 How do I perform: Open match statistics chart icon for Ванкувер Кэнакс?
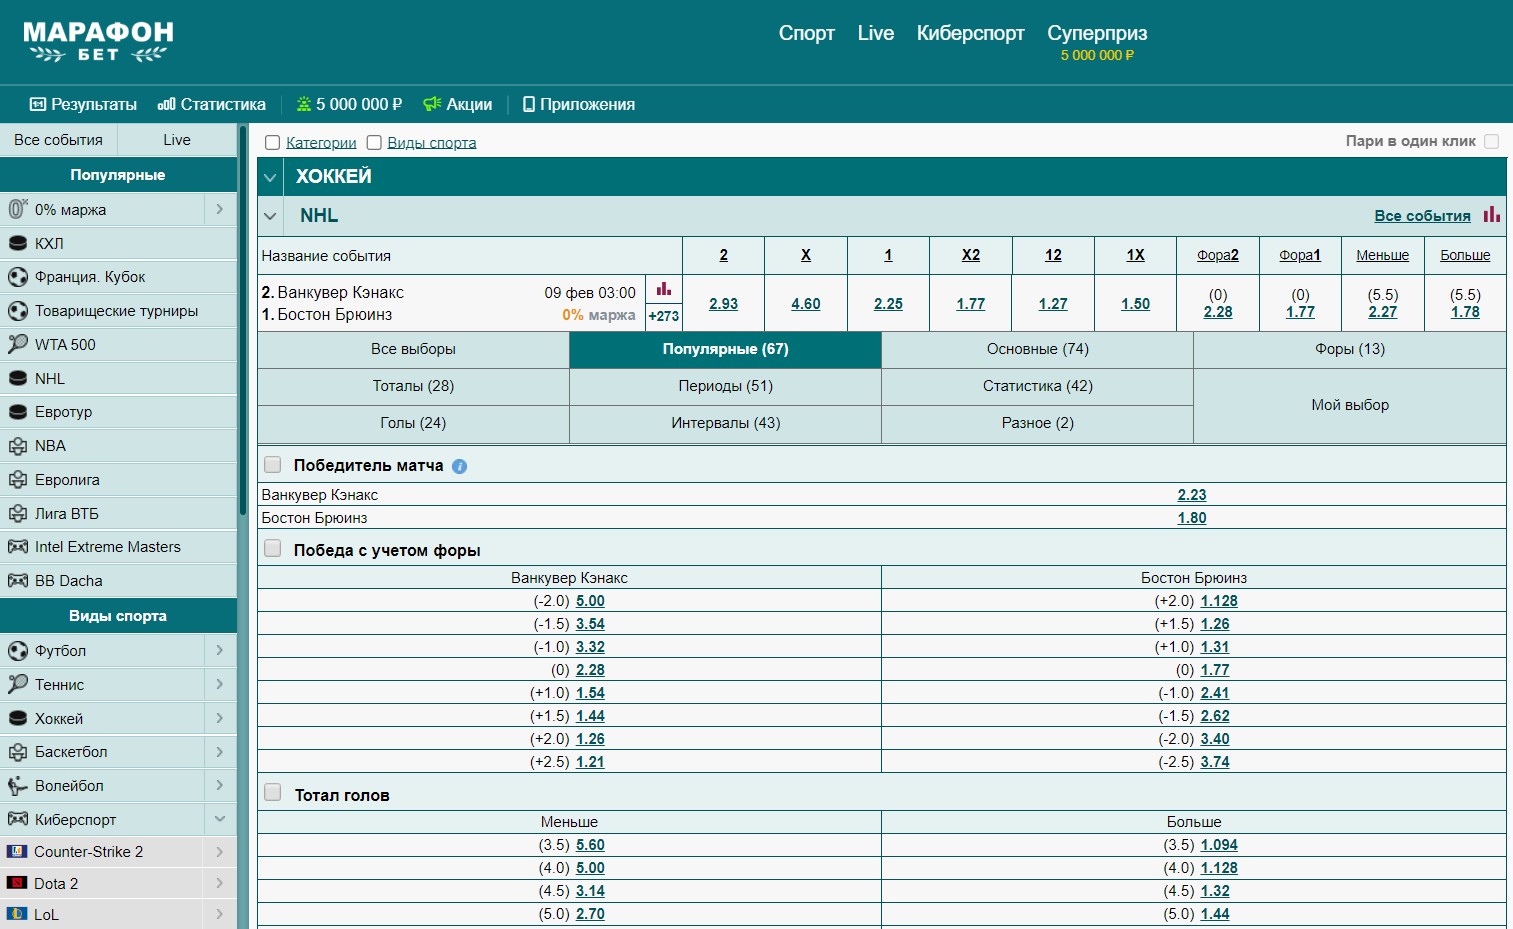pos(664,290)
